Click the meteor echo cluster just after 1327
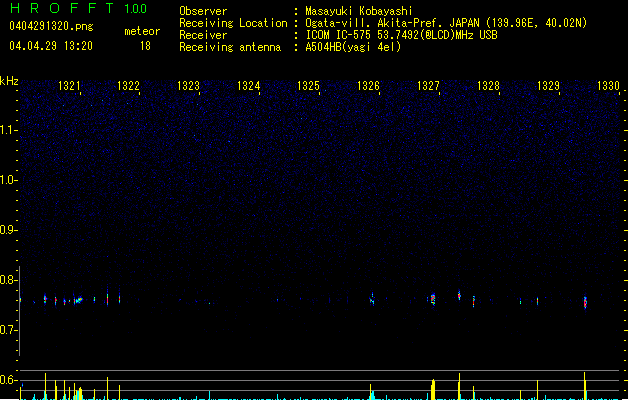The height and width of the screenshot is (400, 629). [x=433, y=299]
